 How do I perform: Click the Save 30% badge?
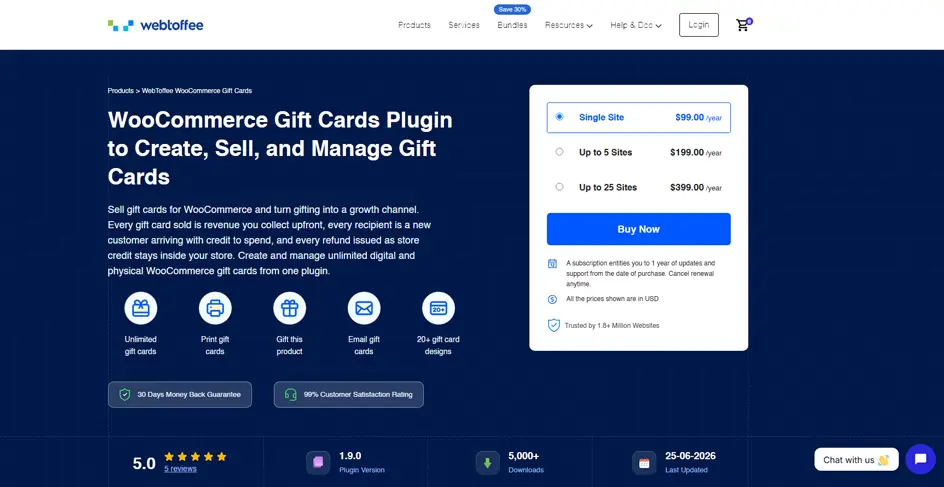[512, 10]
